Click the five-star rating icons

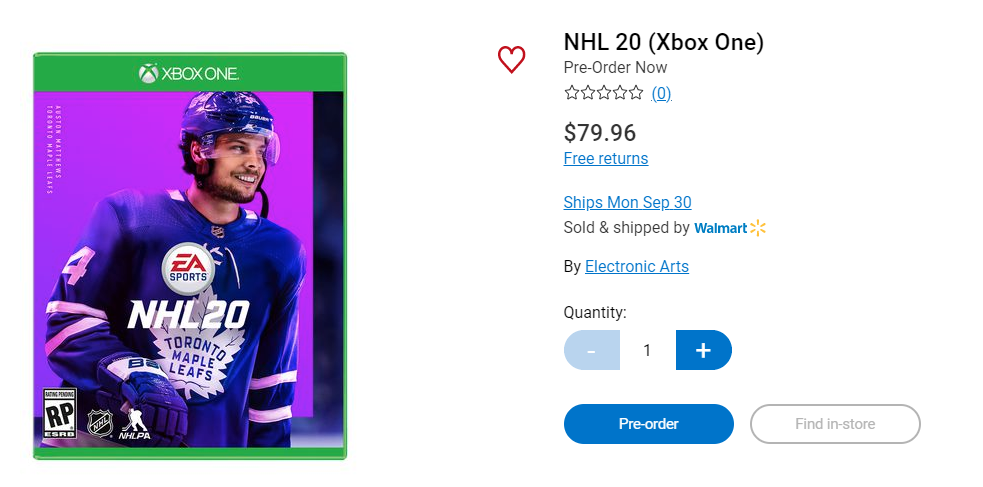click(604, 93)
